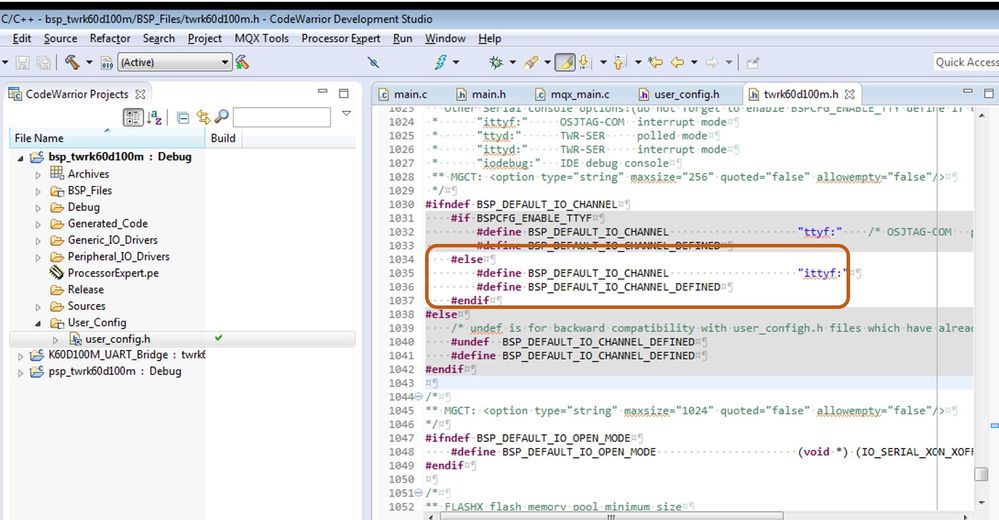Image resolution: width=999 pixels, height=520 pixels.
Task: Expand the Generated_Code folder
Action: (x=38, y=224)
